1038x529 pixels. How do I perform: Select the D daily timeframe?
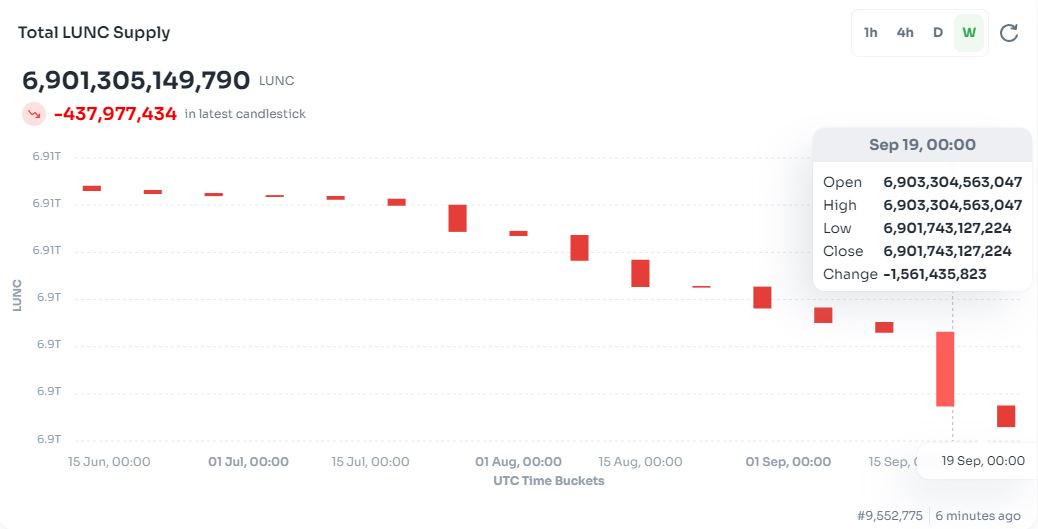[x=938, y=33]
